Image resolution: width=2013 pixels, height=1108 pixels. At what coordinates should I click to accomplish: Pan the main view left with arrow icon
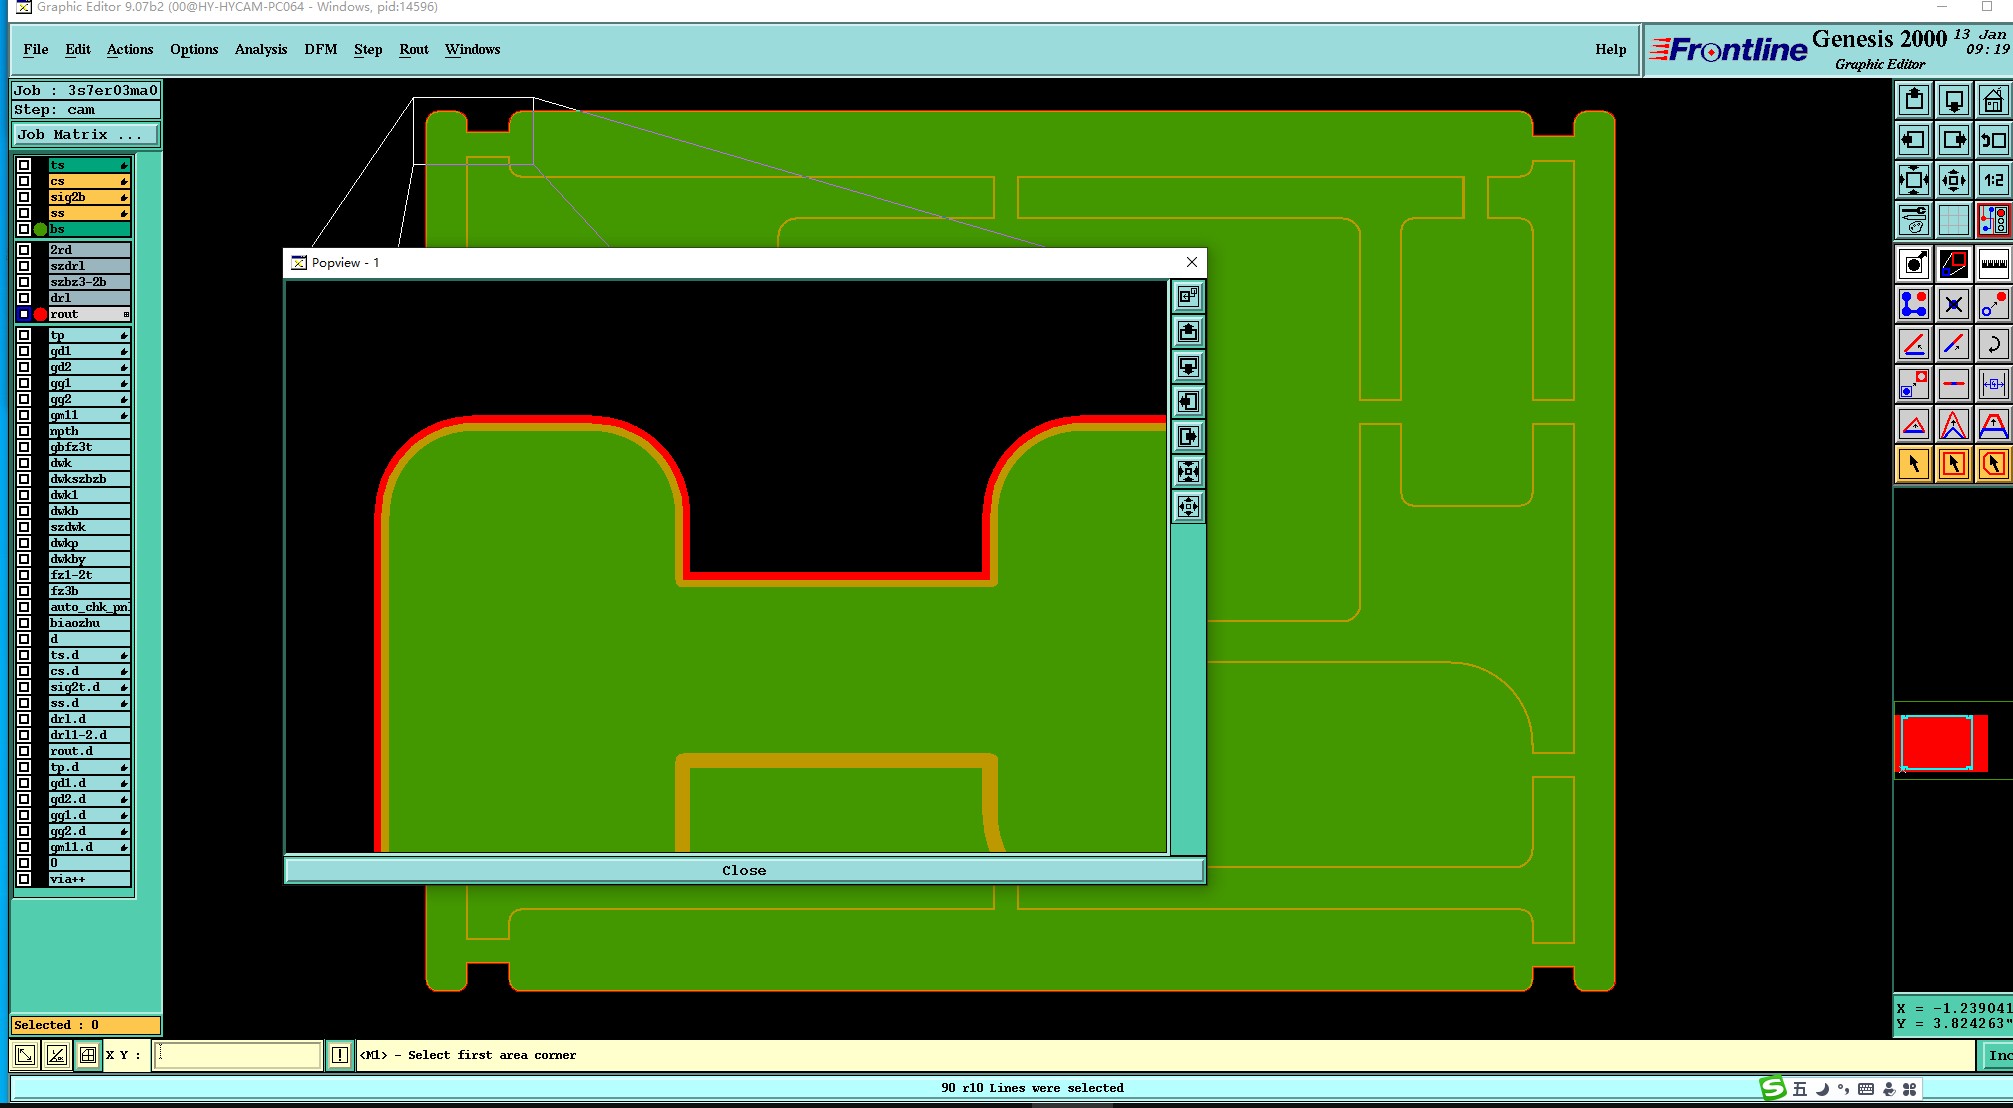pyautogui.click(x=1913, y=140)
